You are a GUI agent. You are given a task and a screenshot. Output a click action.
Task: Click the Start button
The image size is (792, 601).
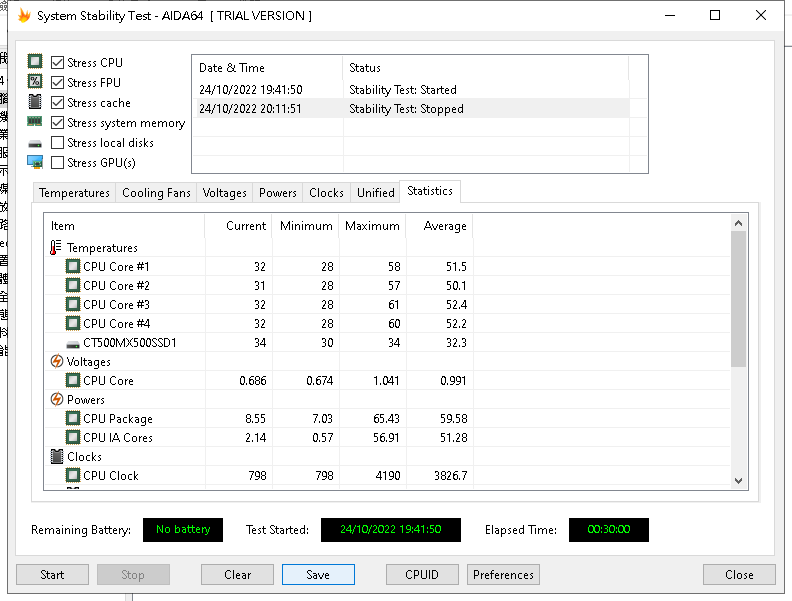tap(53, 575)
